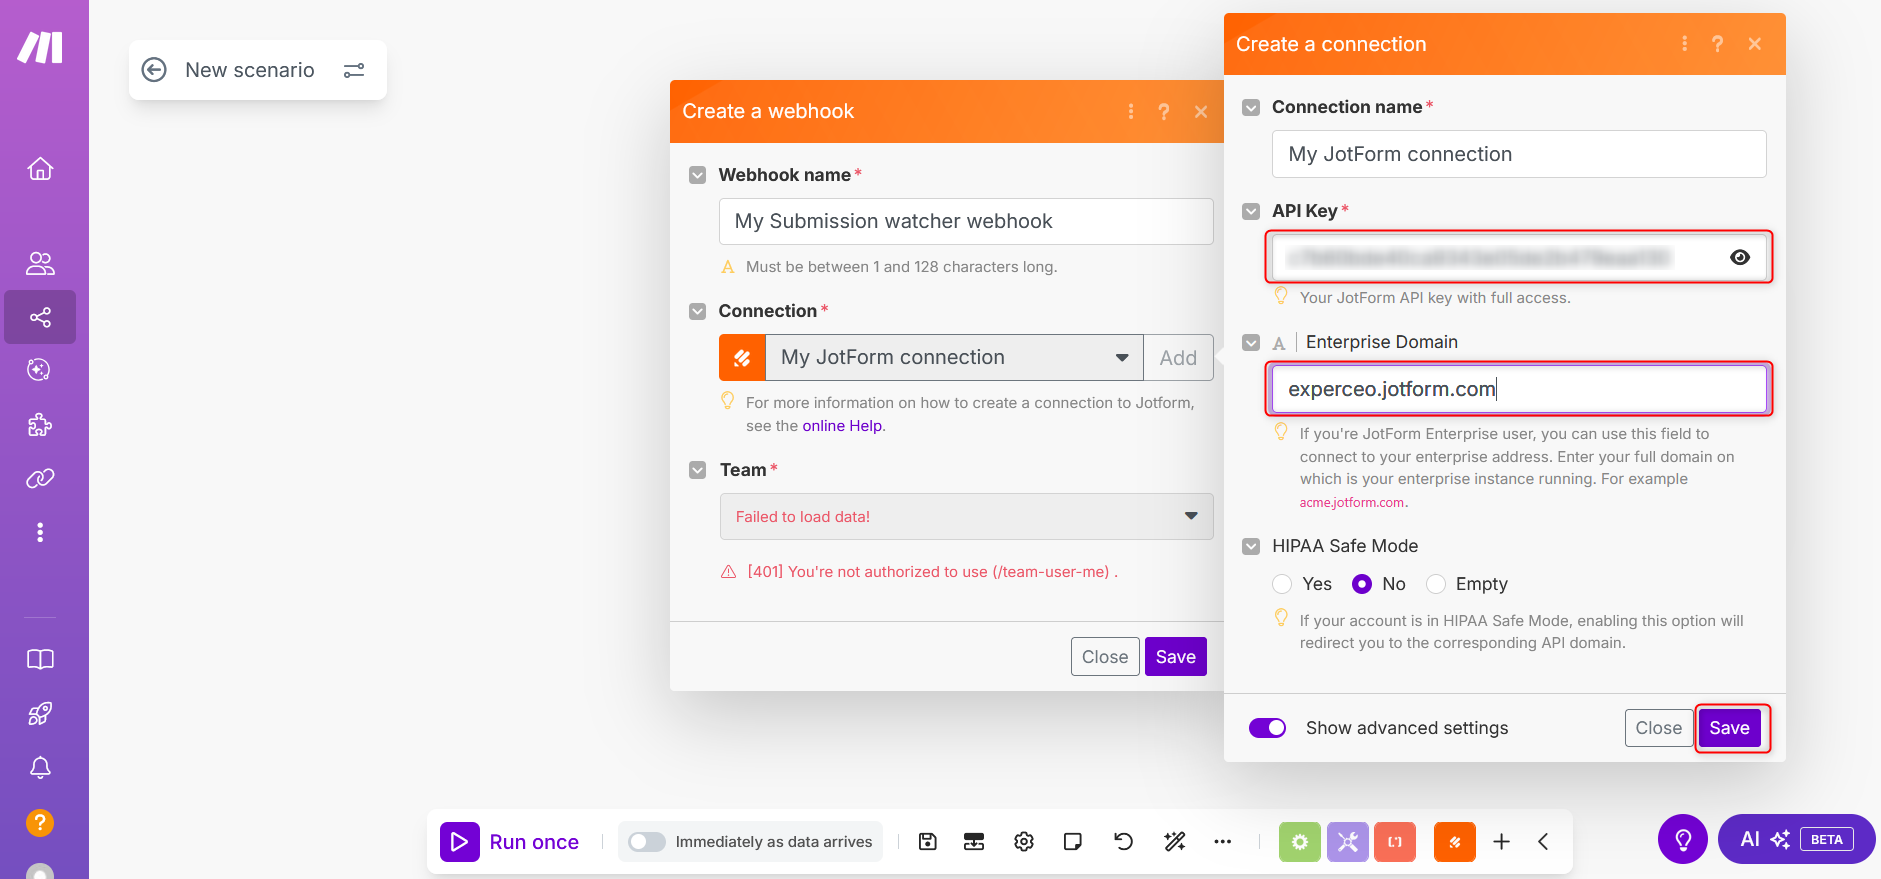1881x879 pixels.
Task: Select Empty for HIPAA Safe Mode
Action: click(1436, 584)
